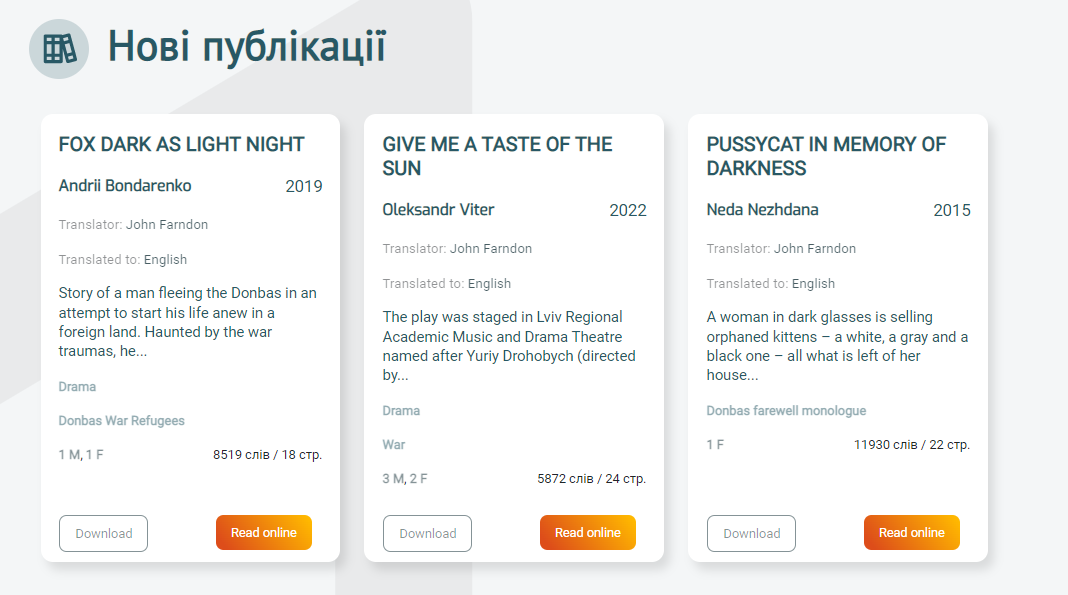Open Pussycat In Memory Of Darkness title
This screenshot has height=595, width=1068.
coord(826,156)
